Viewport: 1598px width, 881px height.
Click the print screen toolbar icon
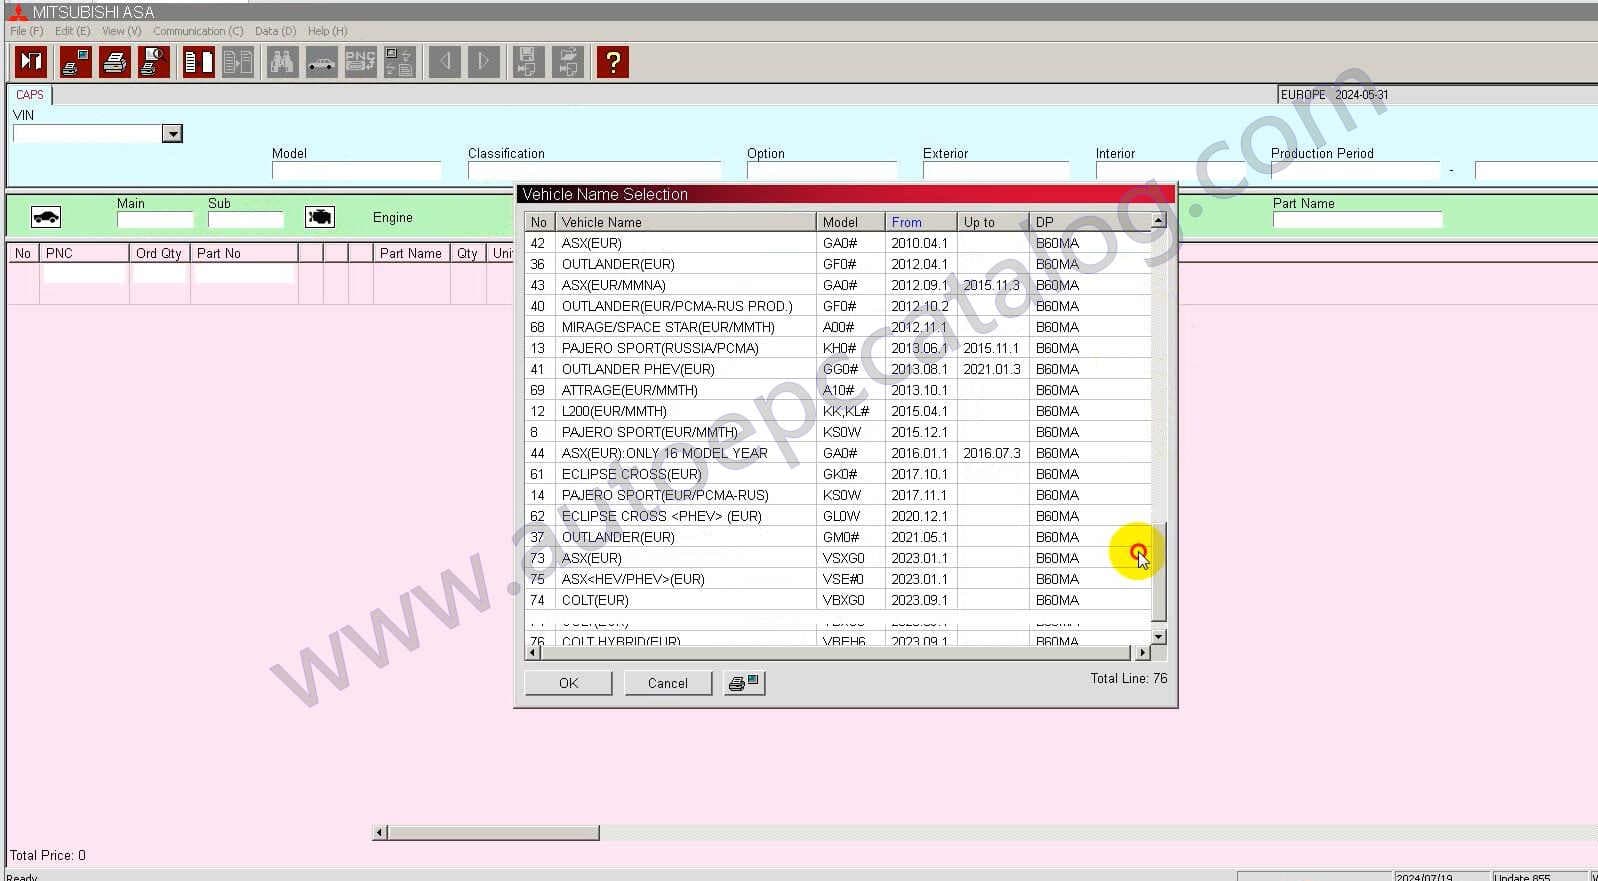click(75, 63)
